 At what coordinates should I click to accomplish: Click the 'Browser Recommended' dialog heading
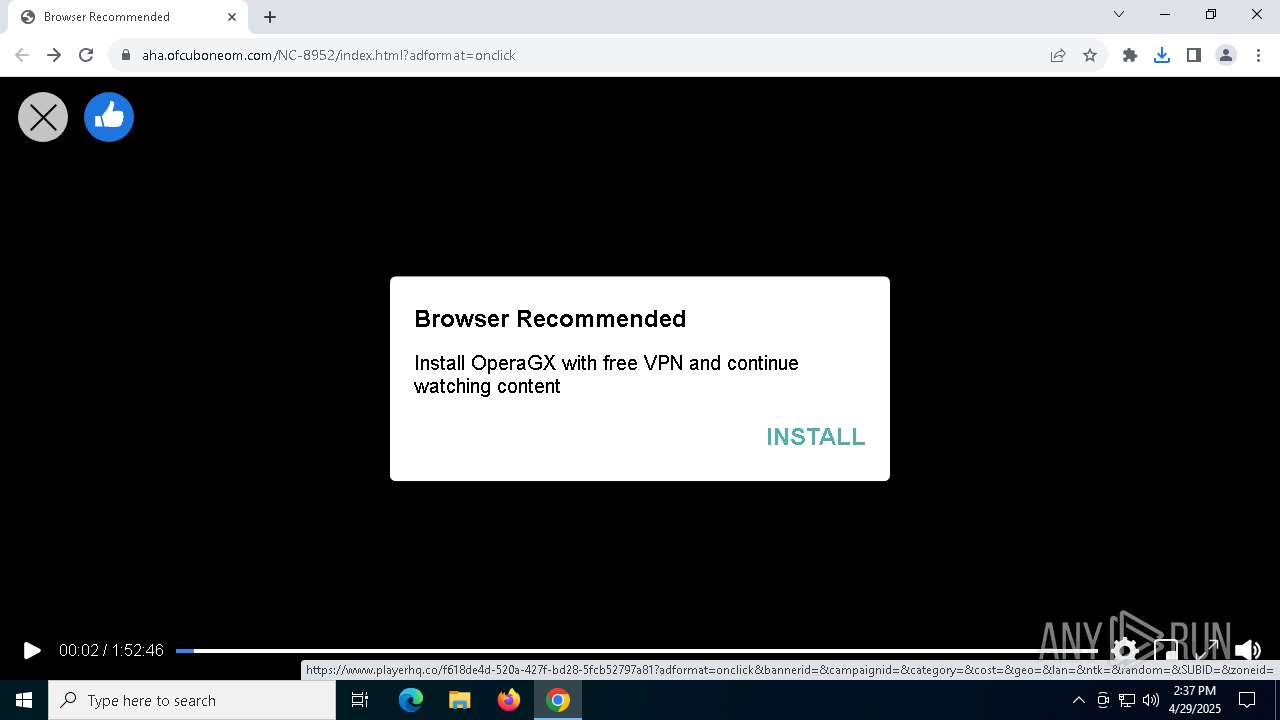click(x=550, y=319)
